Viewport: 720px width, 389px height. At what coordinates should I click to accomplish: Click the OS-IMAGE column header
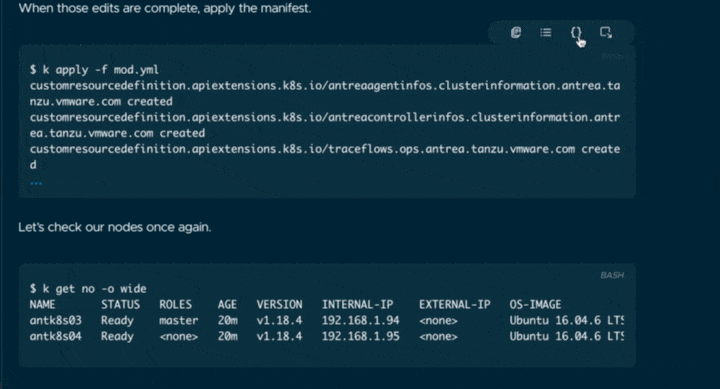coord(535,305)
